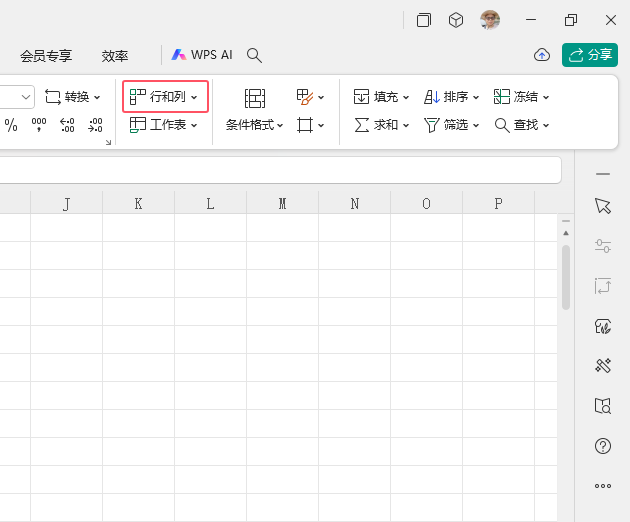Open the 冻结 (Freeze) panes dropdown

(521, 97)
